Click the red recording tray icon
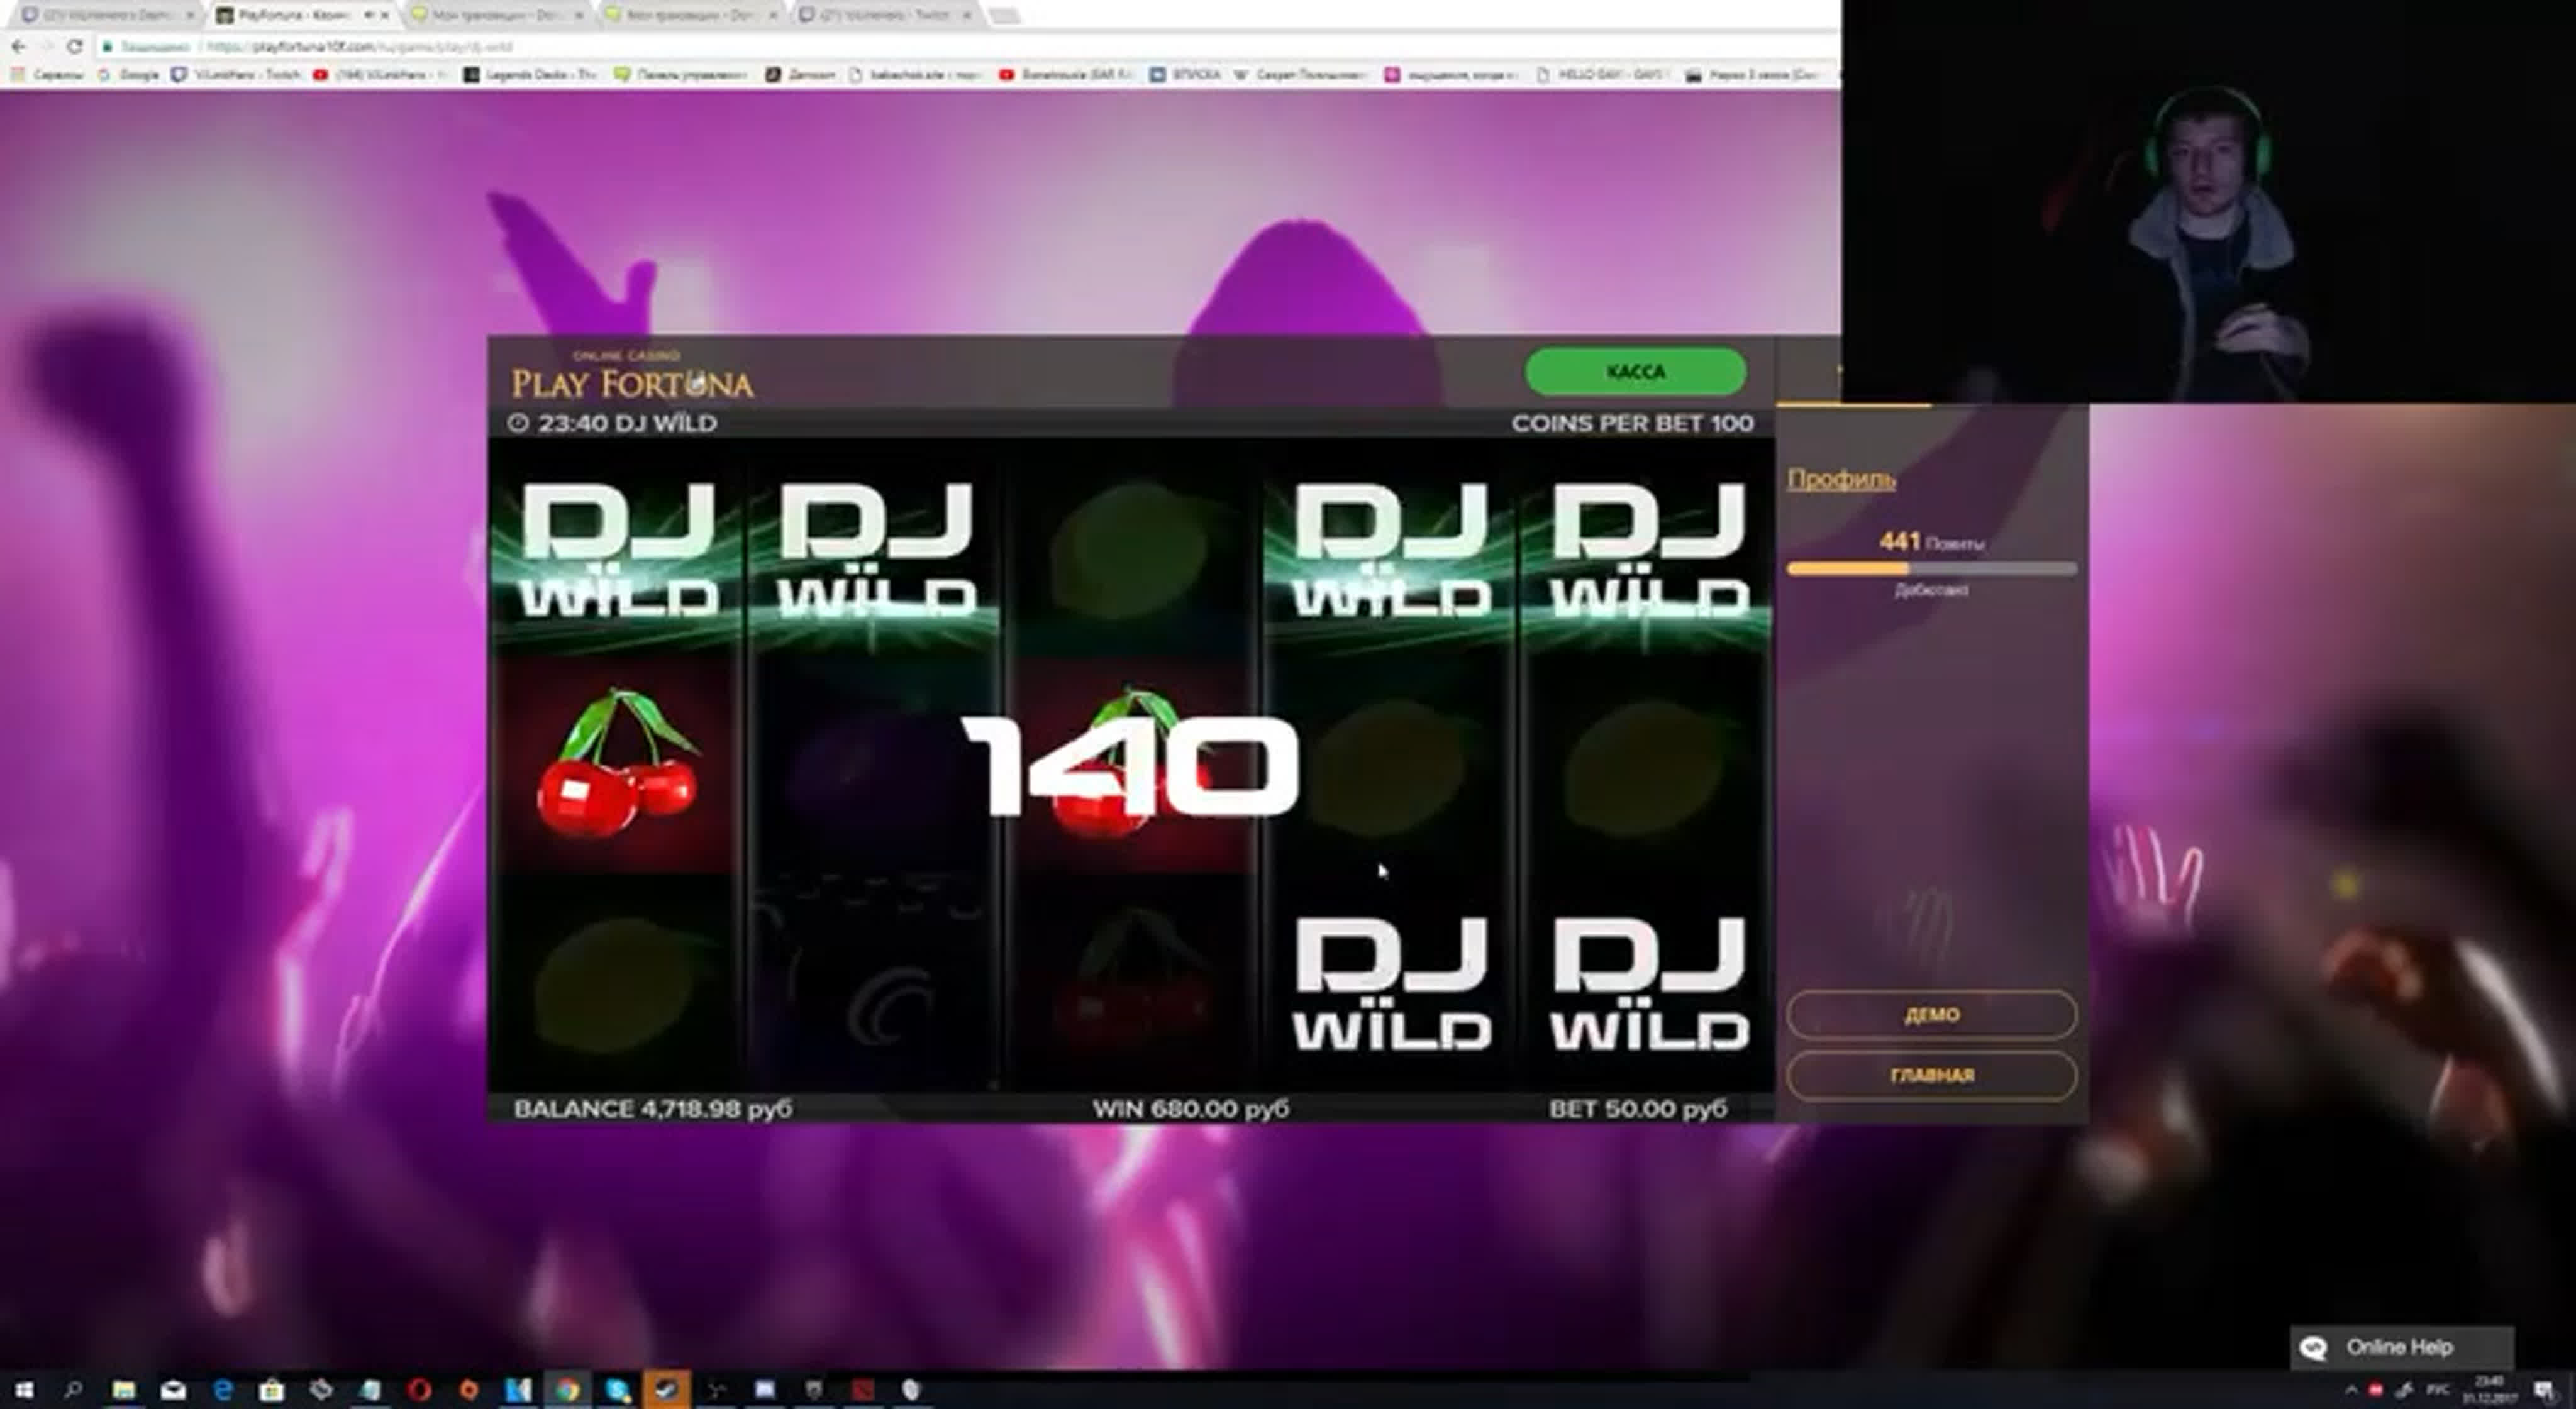 (2376, 1390)
